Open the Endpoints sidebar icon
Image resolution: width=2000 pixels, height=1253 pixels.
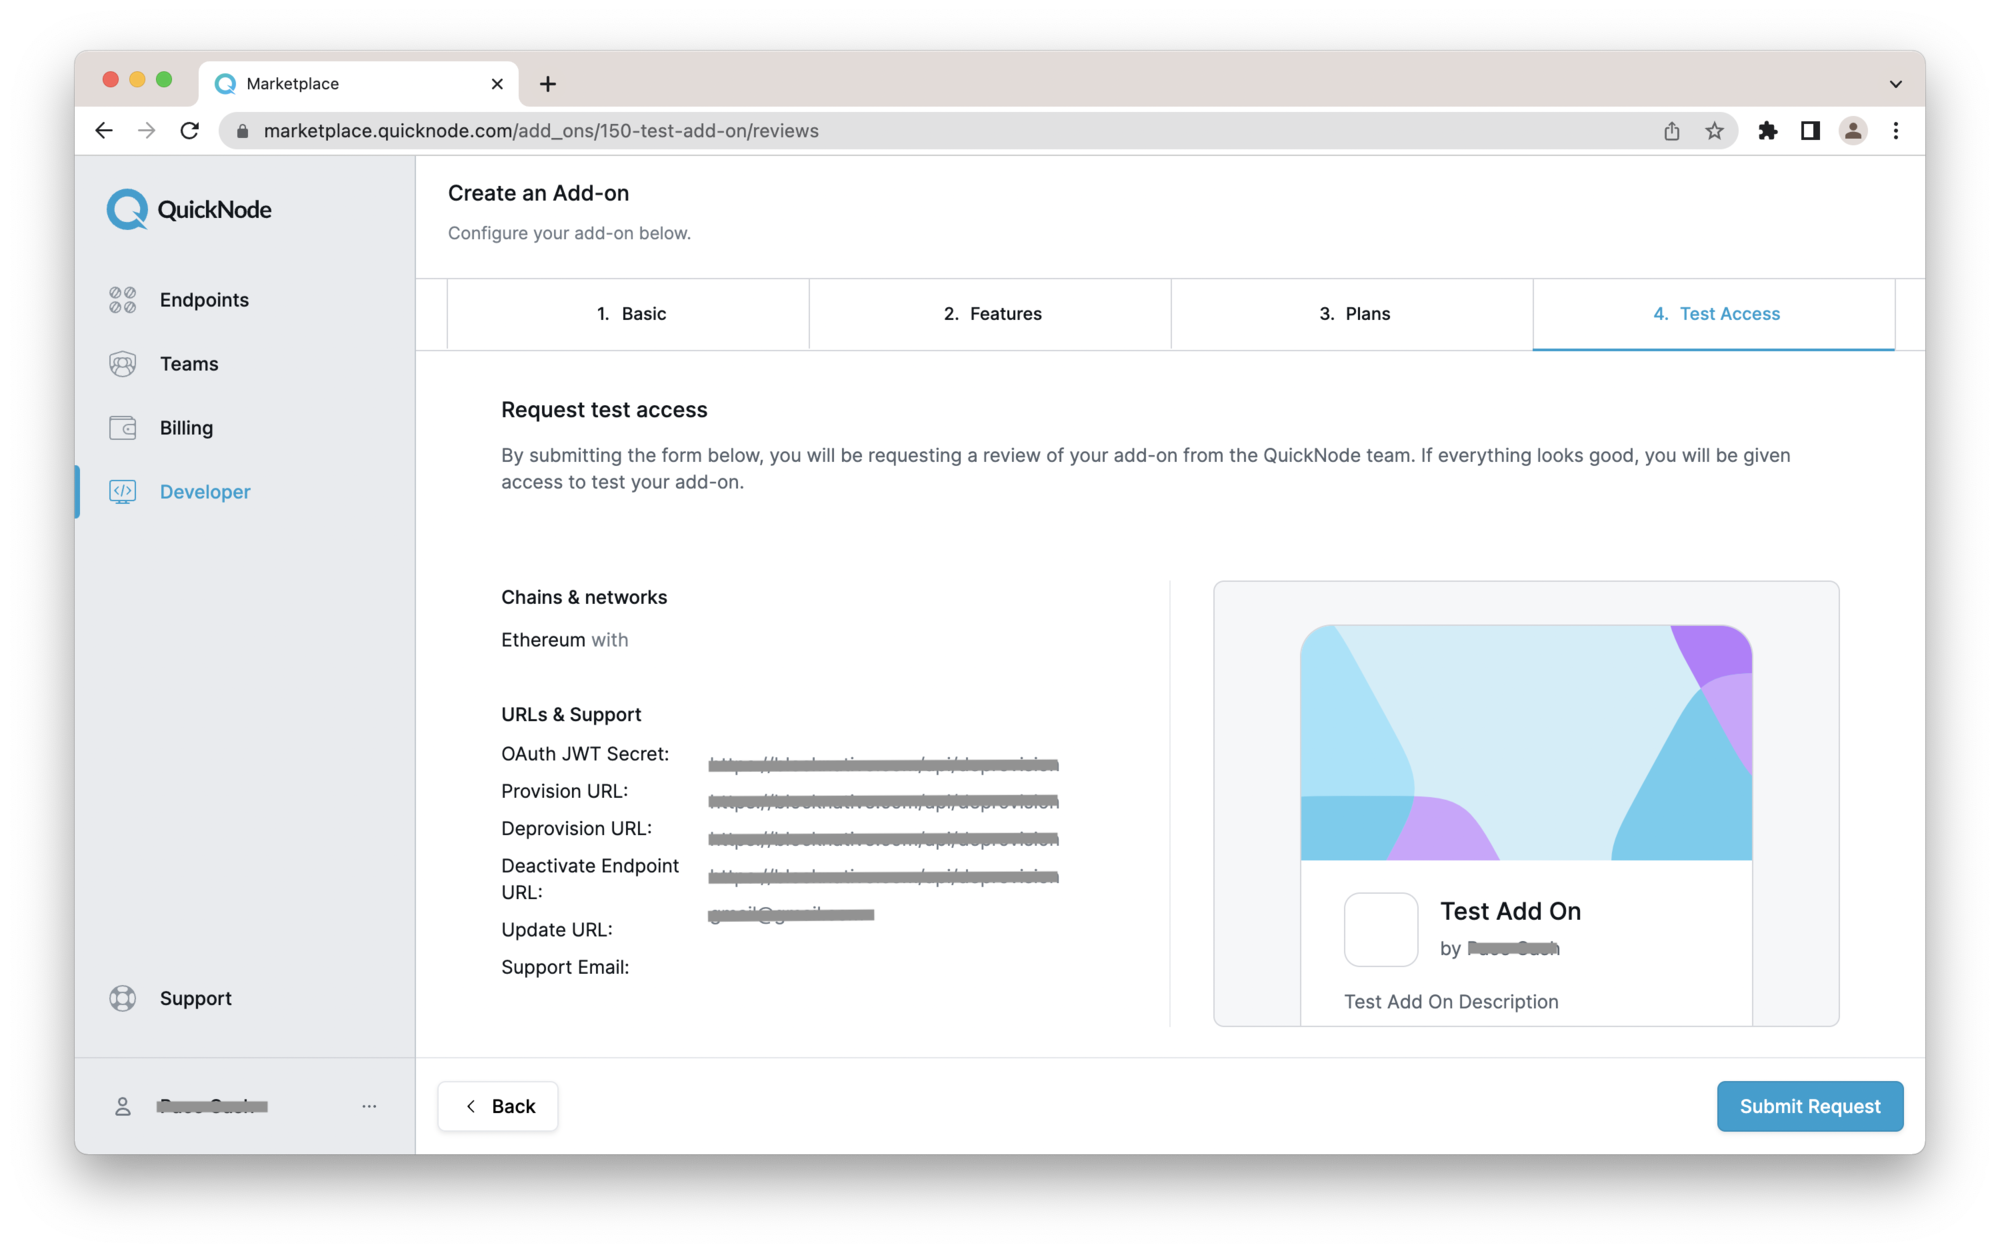click(122, 300)
